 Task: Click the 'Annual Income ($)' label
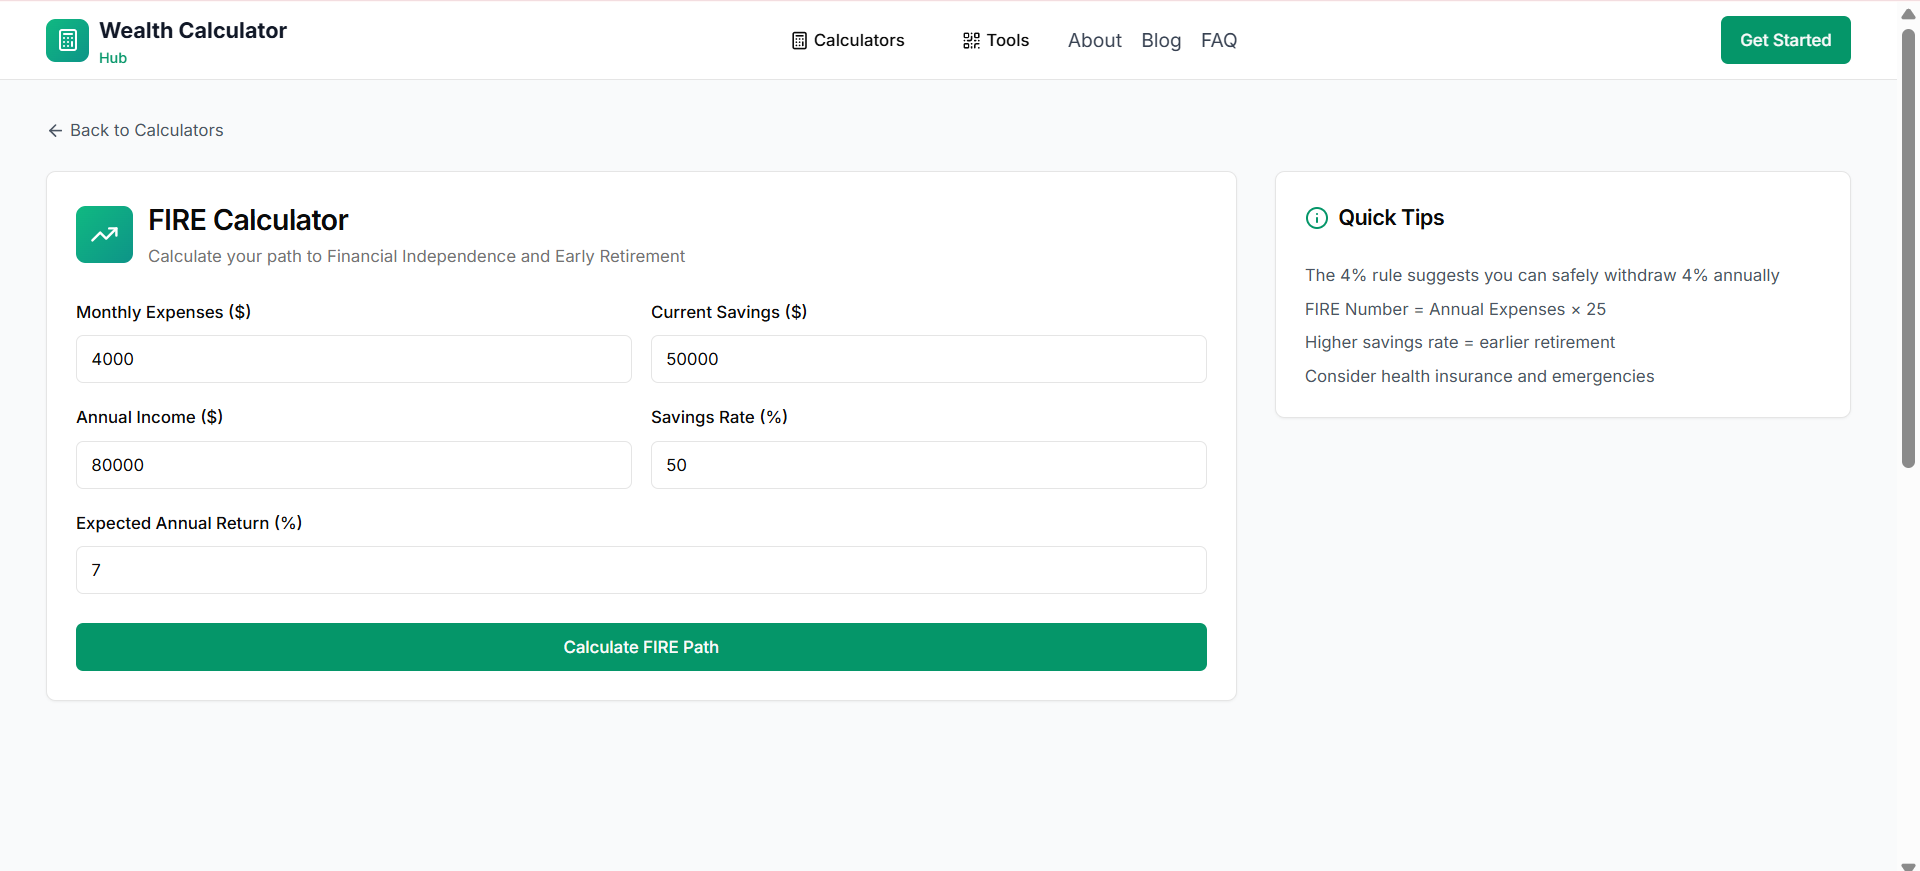tap(150, 417)
